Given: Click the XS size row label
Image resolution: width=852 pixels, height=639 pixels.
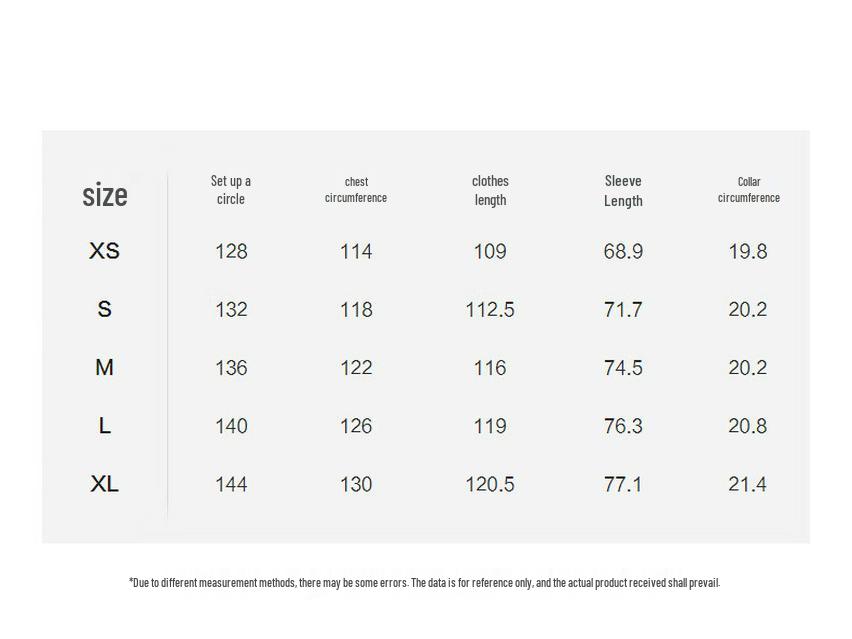Looking at the screenshot, I should [x=105, y=251].
